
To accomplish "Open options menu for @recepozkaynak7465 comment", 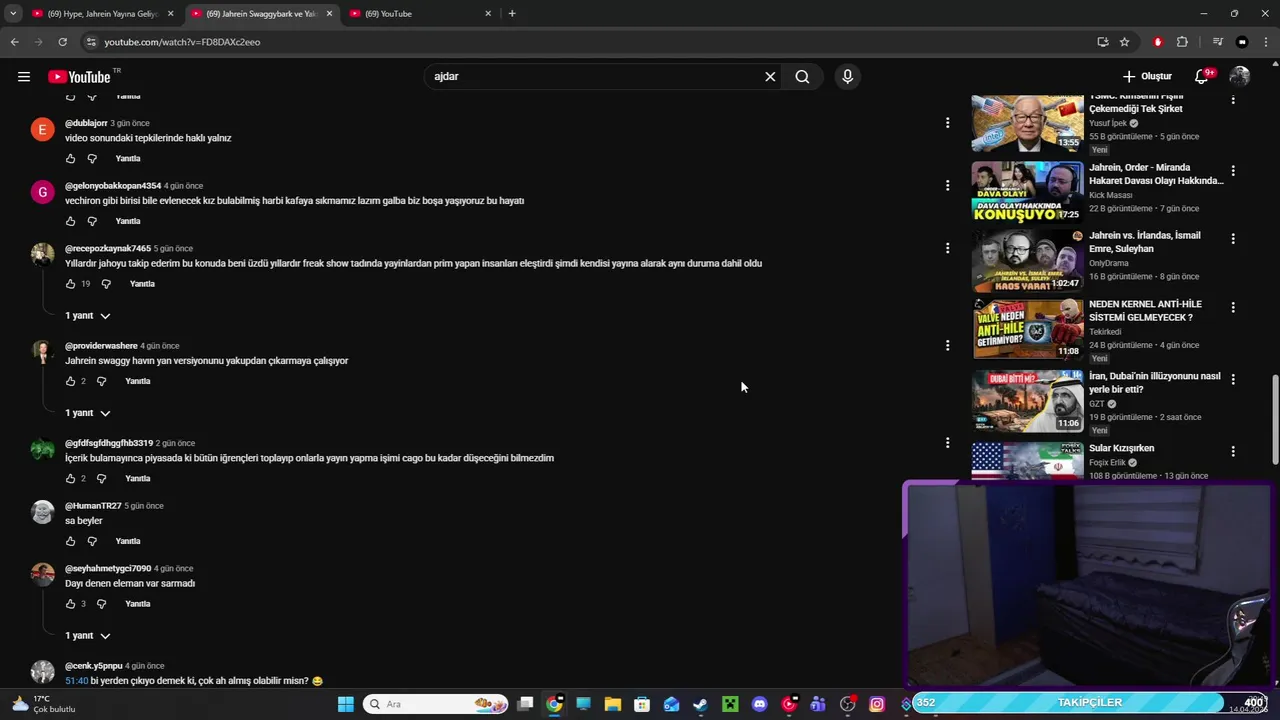I will click(x=947, y=248).
